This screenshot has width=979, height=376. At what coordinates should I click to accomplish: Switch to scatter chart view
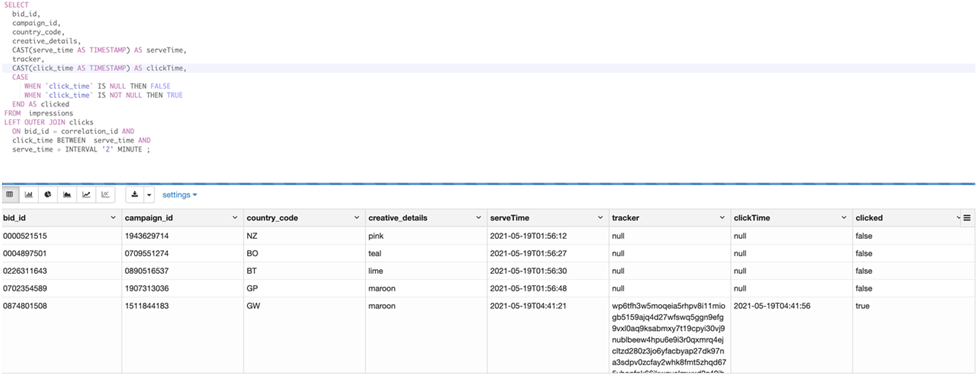click(106, 195)
